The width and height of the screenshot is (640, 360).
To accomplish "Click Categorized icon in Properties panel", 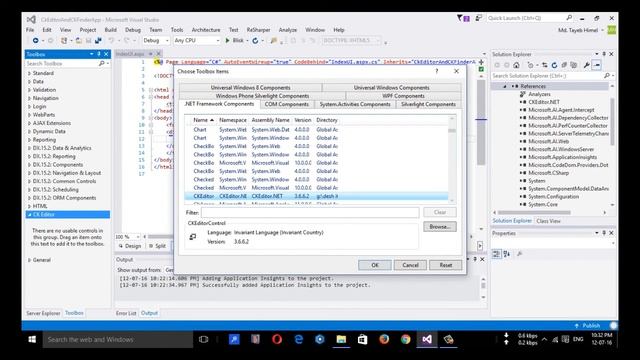I will (x=496, y=254).
